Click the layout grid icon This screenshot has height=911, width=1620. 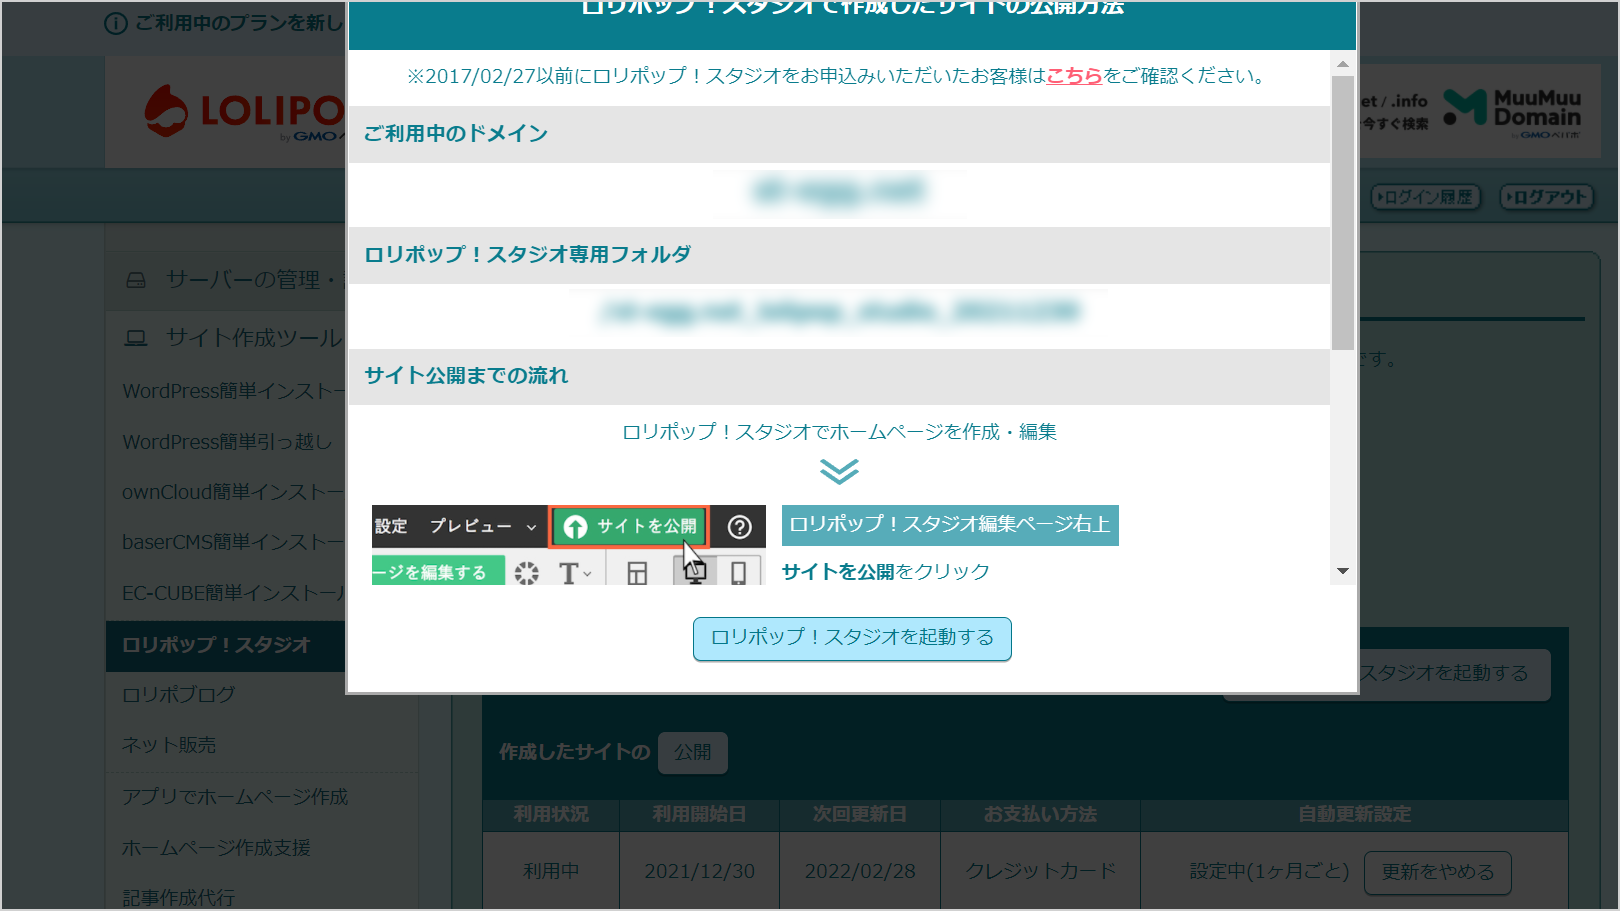coord(637,573)
